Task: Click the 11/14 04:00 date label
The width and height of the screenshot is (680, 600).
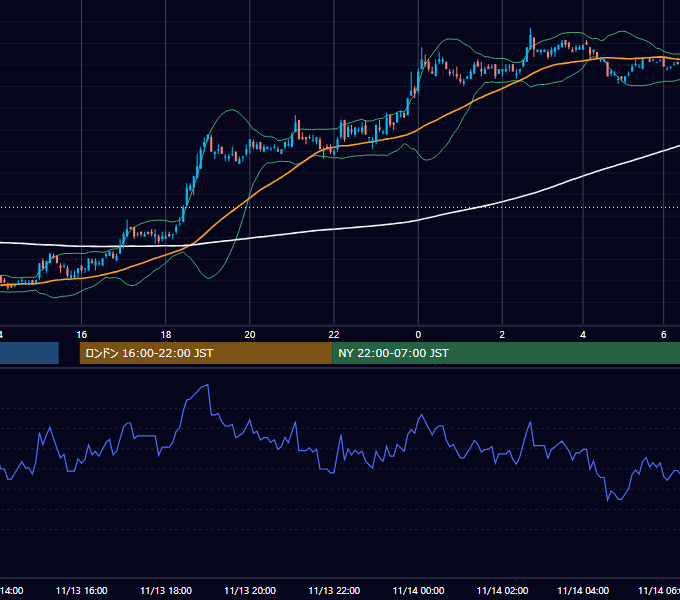Action: click(x=583, y=590)
